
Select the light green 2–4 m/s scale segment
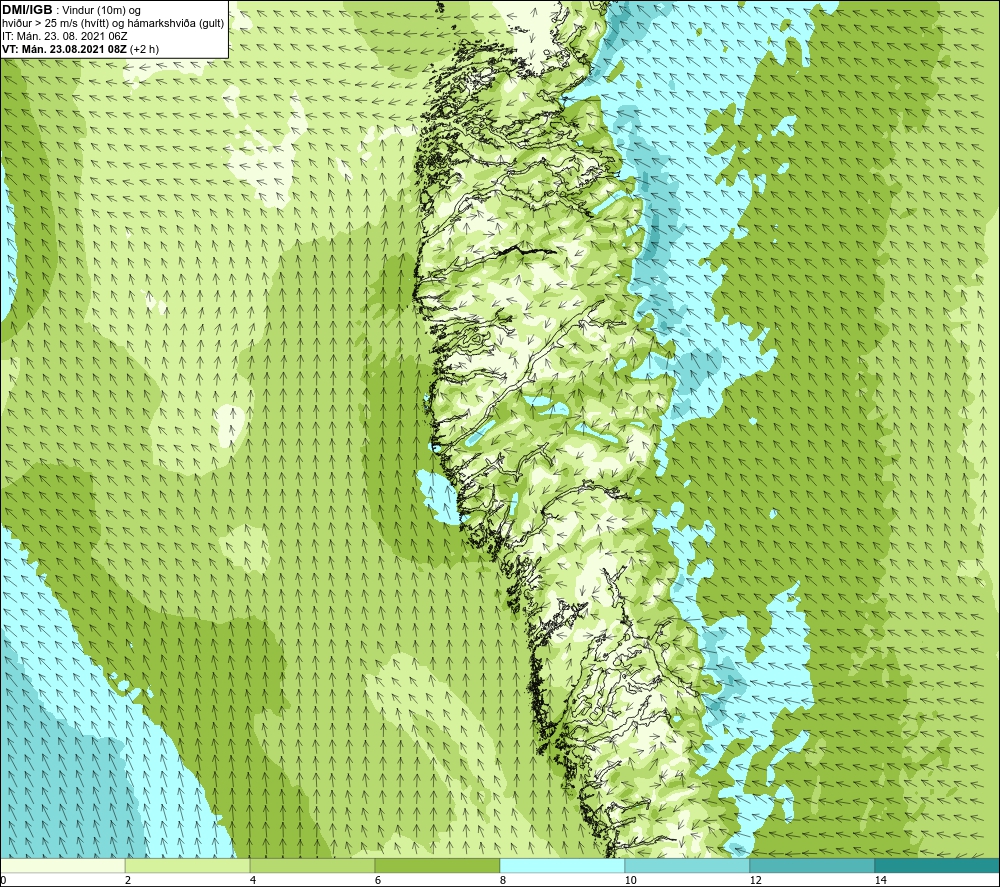(188, 865)
